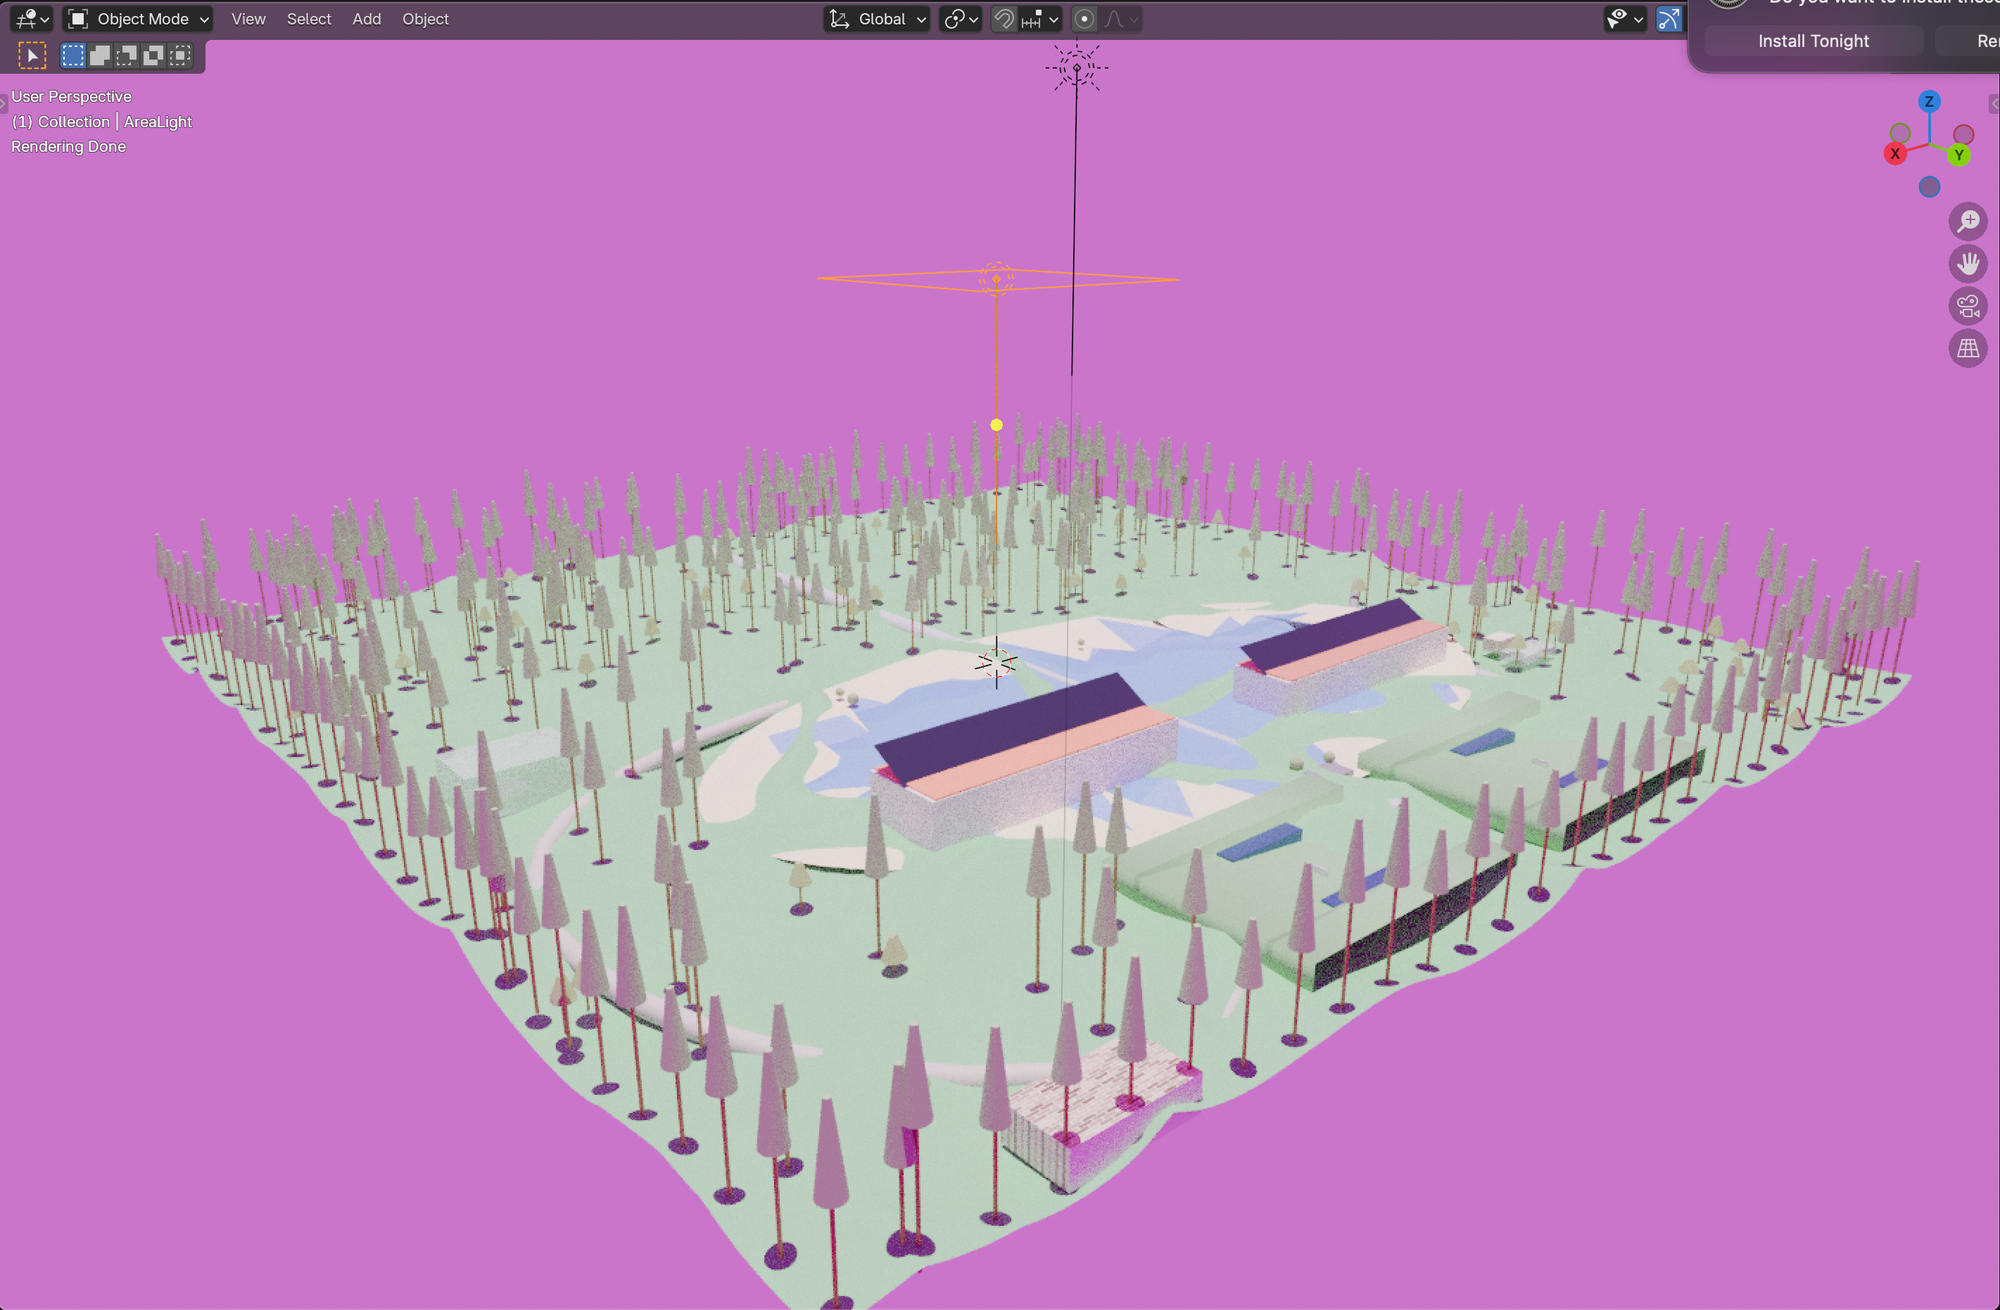Choose Set a new selection mode
The image size is (2000, 1310).
coord(73,55)
